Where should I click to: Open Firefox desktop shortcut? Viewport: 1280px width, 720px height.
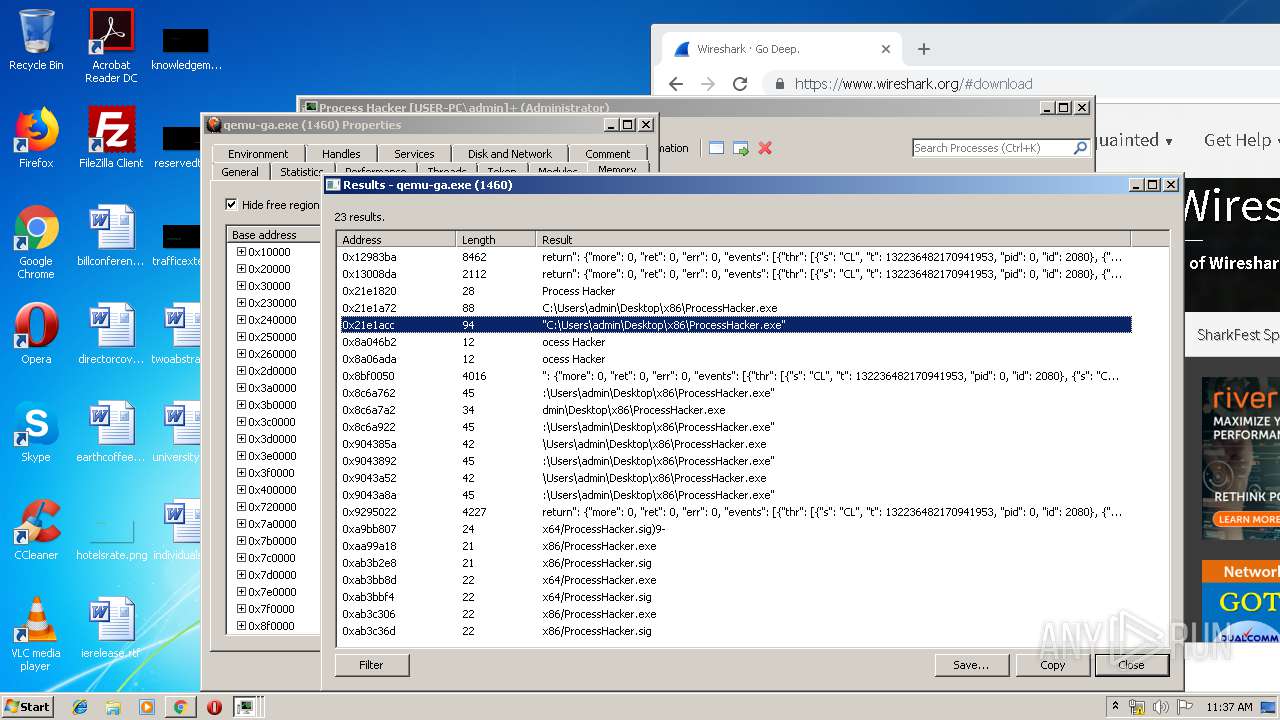coord(36,138)
